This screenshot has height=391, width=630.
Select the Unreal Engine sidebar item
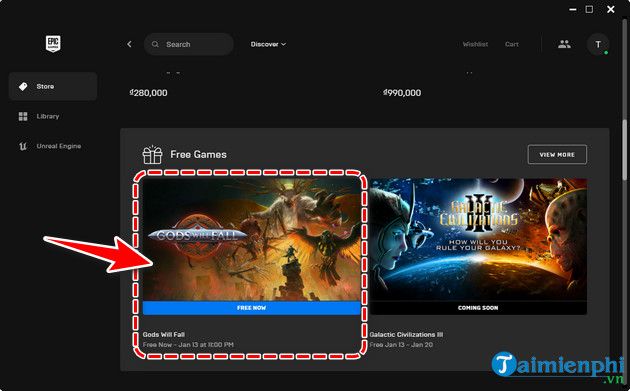tap(53, 146)
